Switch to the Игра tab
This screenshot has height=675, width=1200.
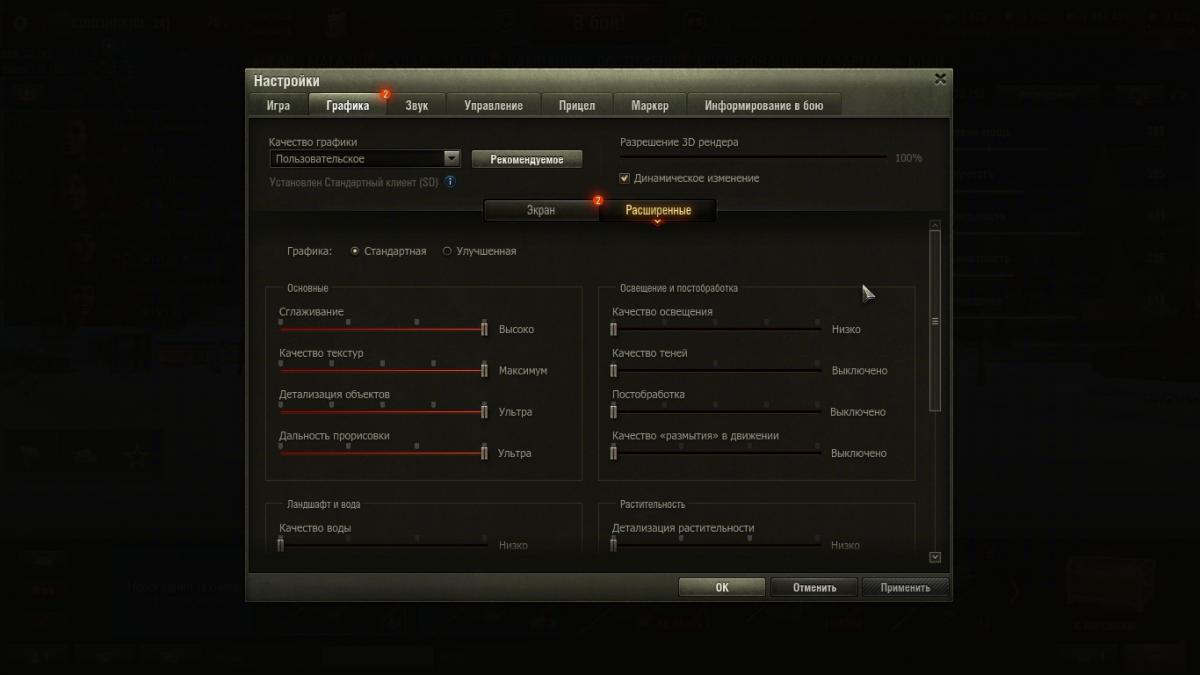(278, 105)
